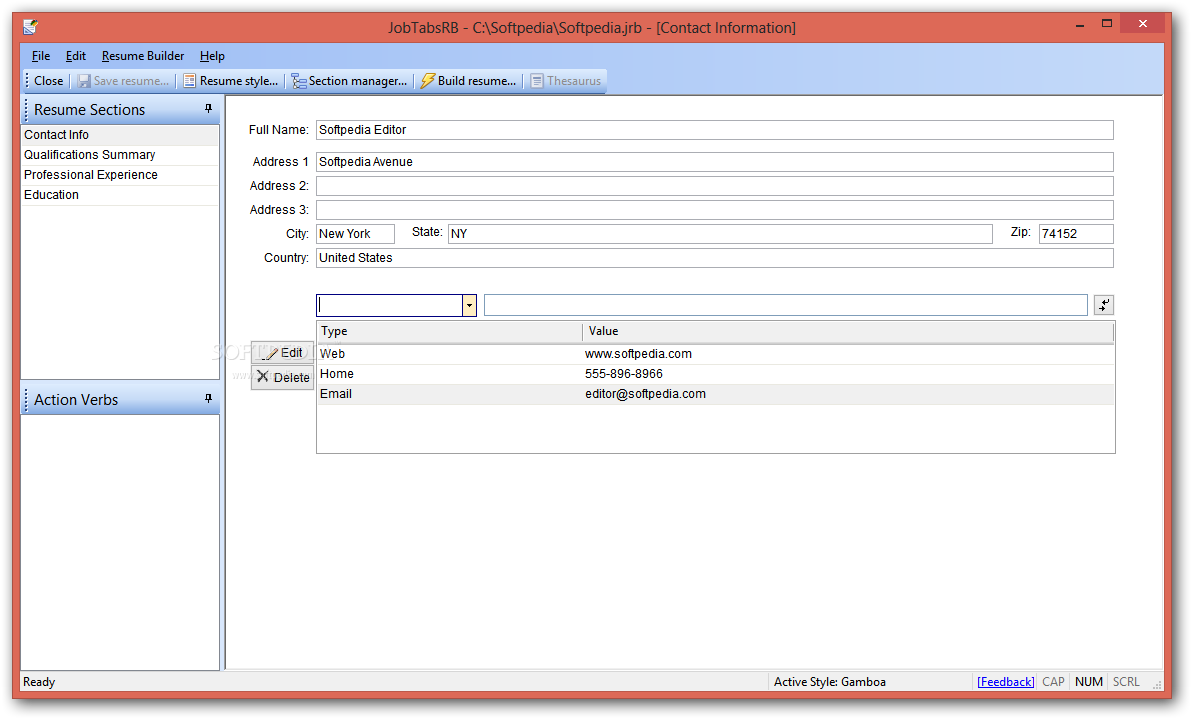Click the empty Address 3 field

click(715, 210)
